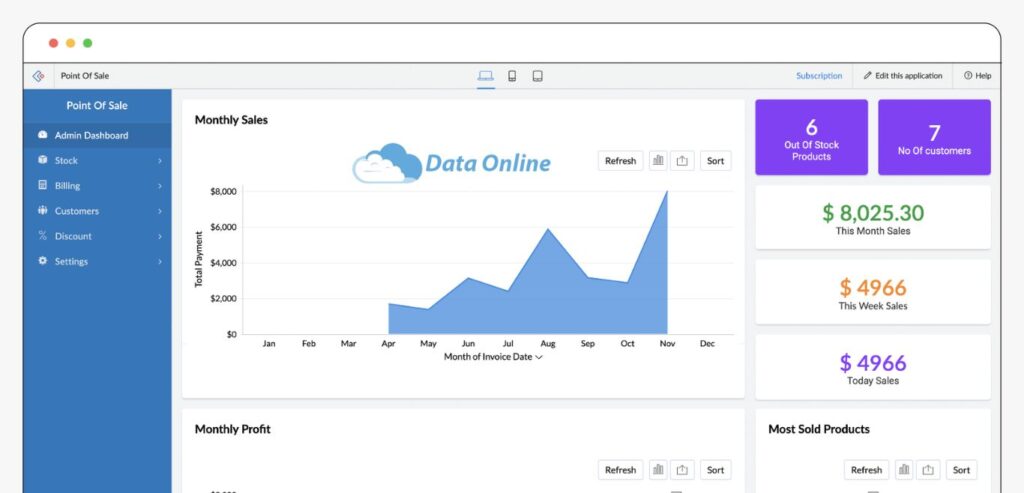
Task: Sort the Most Sold Products chart
Action: pos(961,469)
